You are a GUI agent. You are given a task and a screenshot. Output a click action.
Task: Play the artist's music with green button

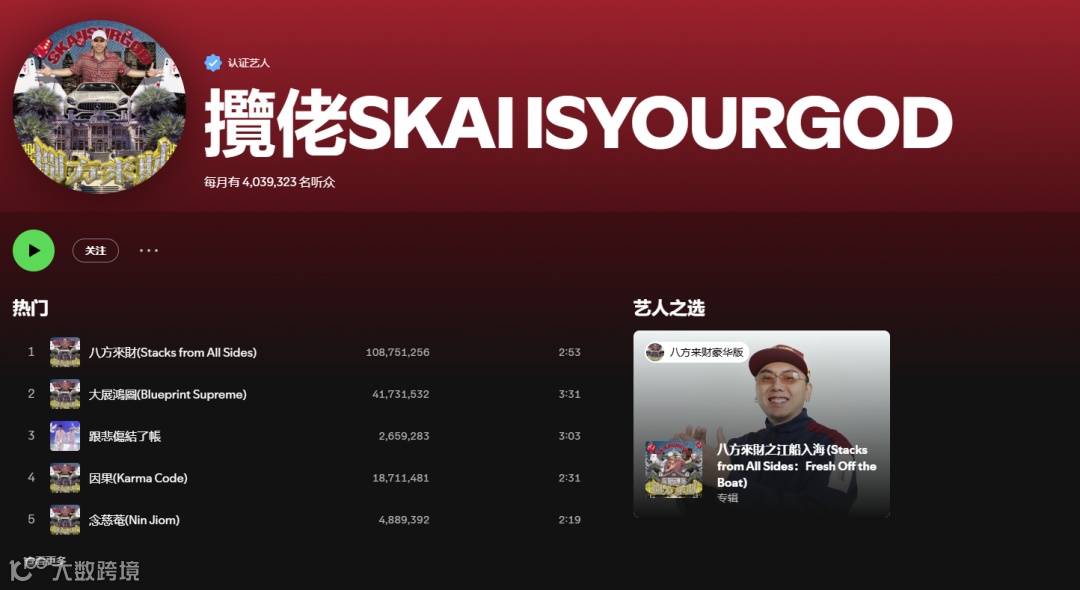click(x=34, y=251)
